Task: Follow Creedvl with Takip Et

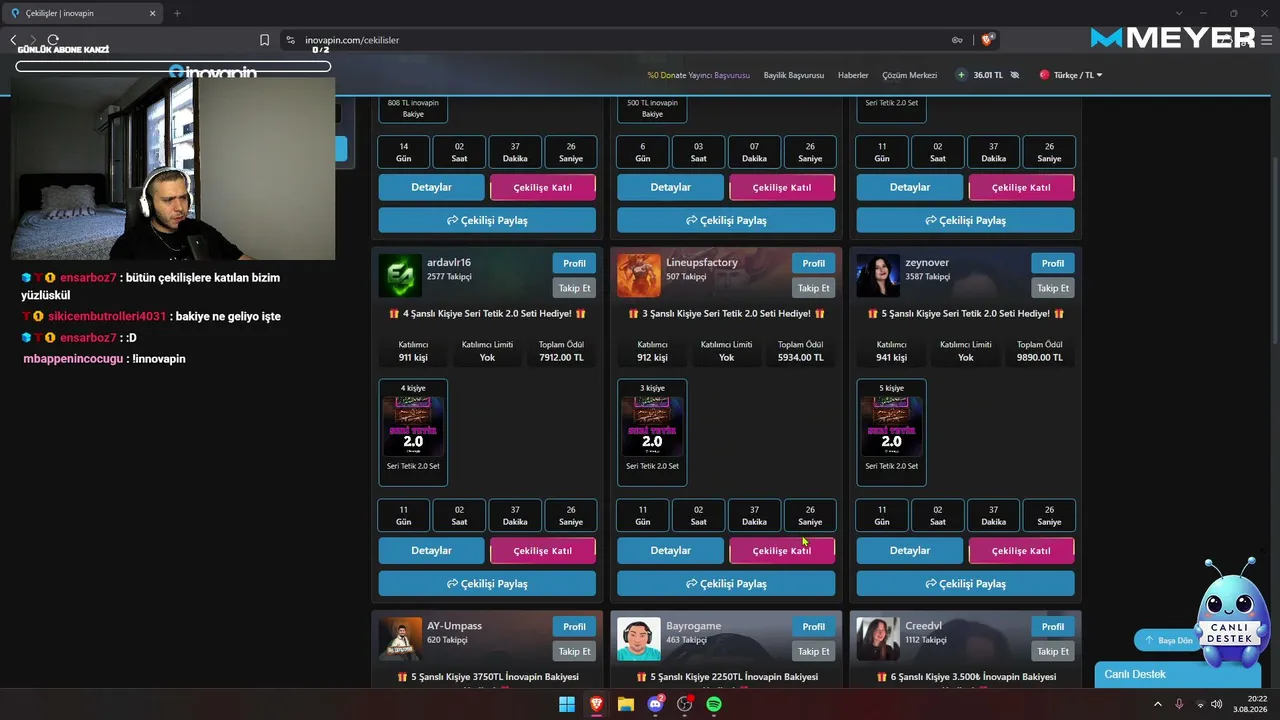Action: coord(1053,651)
